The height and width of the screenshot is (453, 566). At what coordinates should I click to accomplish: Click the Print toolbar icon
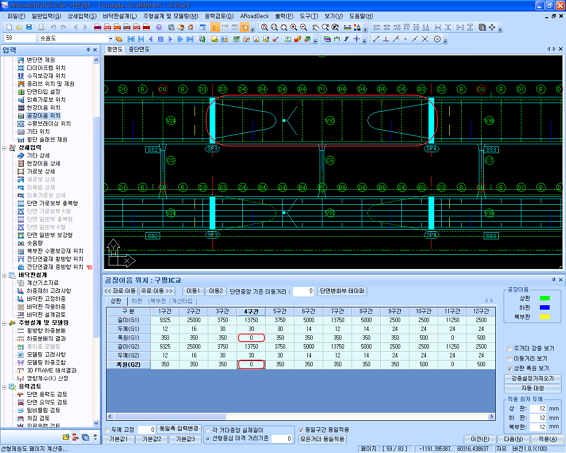[42, 27]
